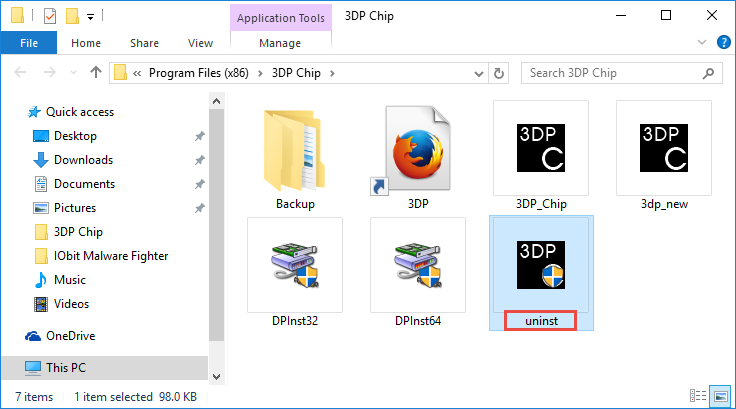
Task: Go up one folder level
Action: pyautogui.click(x=96, y=72)
